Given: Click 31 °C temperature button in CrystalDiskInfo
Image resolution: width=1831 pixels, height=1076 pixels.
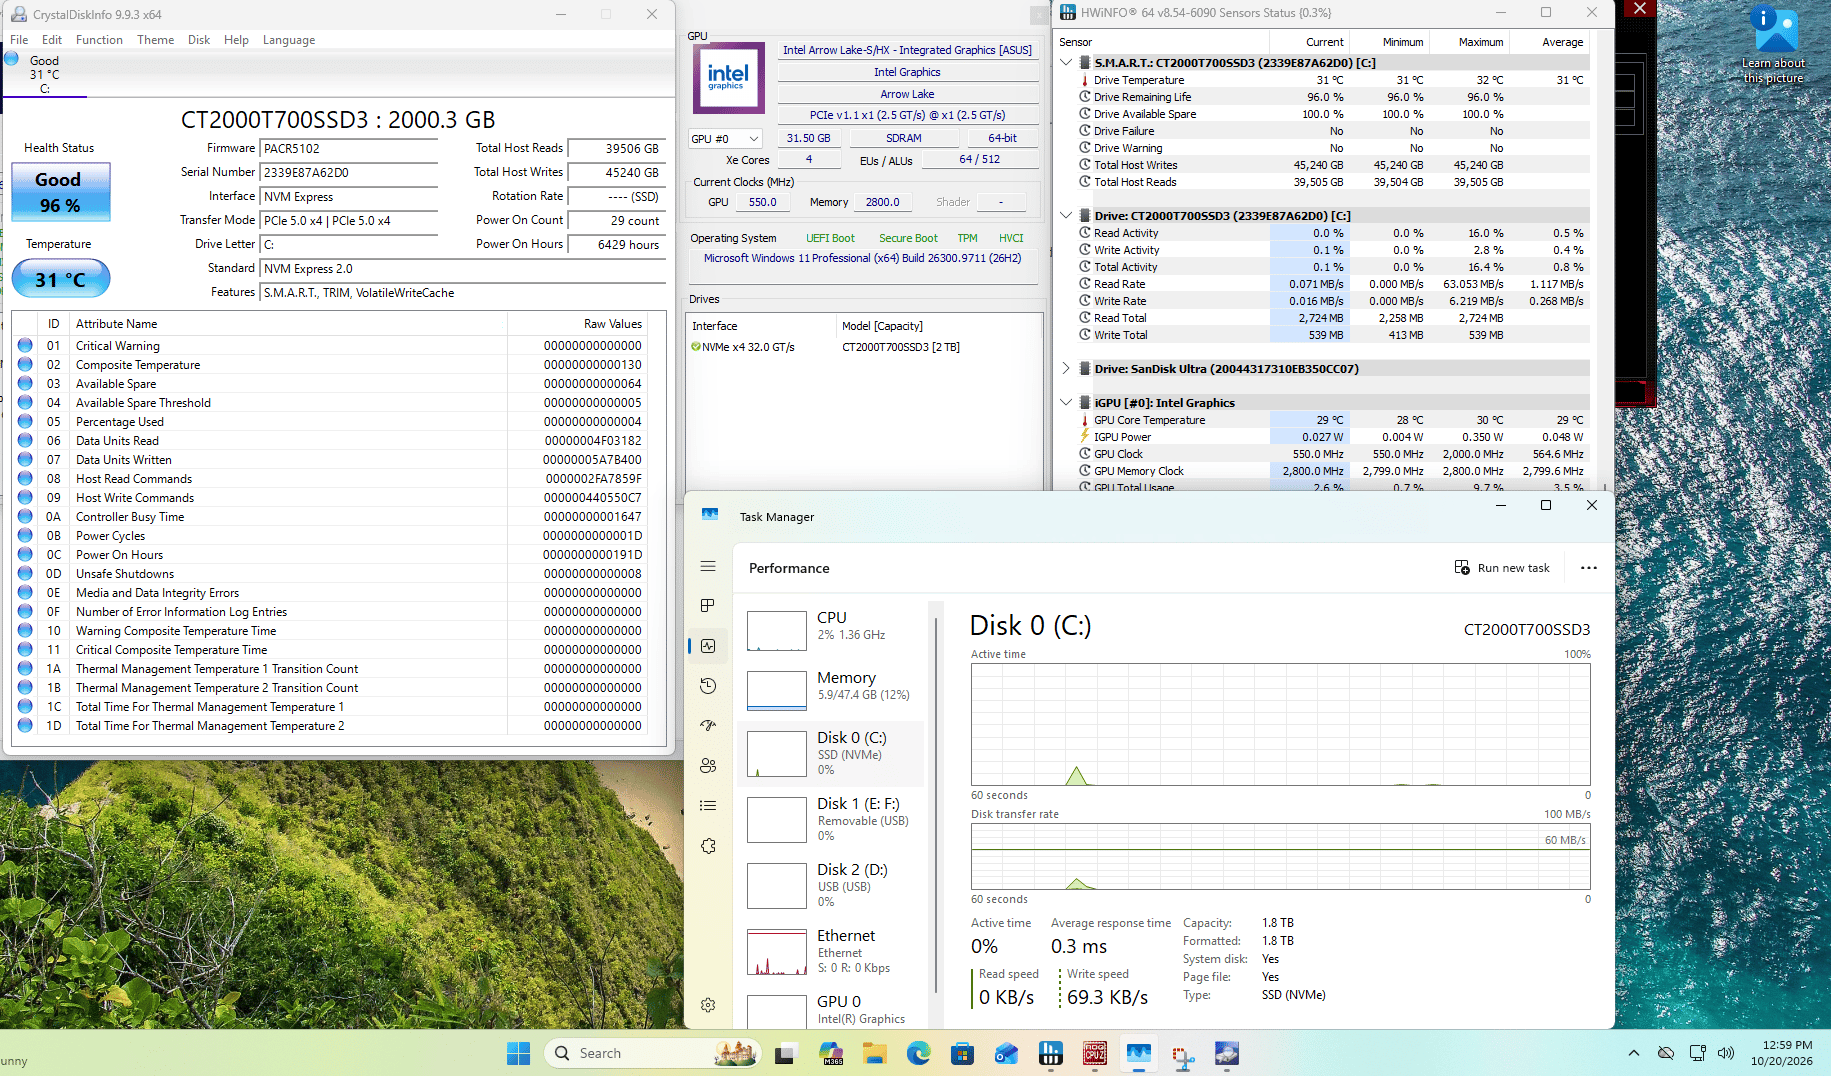Looking at the screenshot, I should click(x=60, y=279).
